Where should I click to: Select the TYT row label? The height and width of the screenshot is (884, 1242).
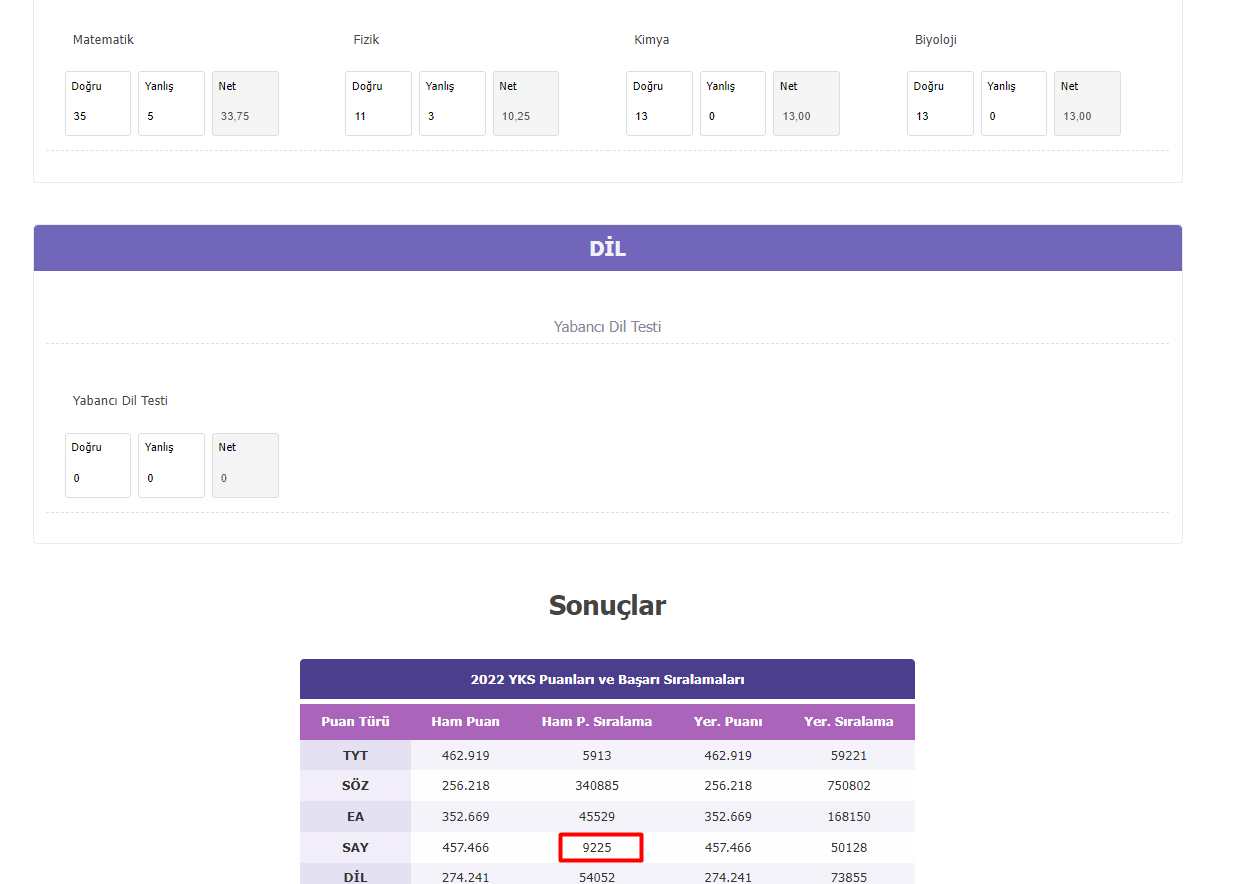tap(355, 755)
